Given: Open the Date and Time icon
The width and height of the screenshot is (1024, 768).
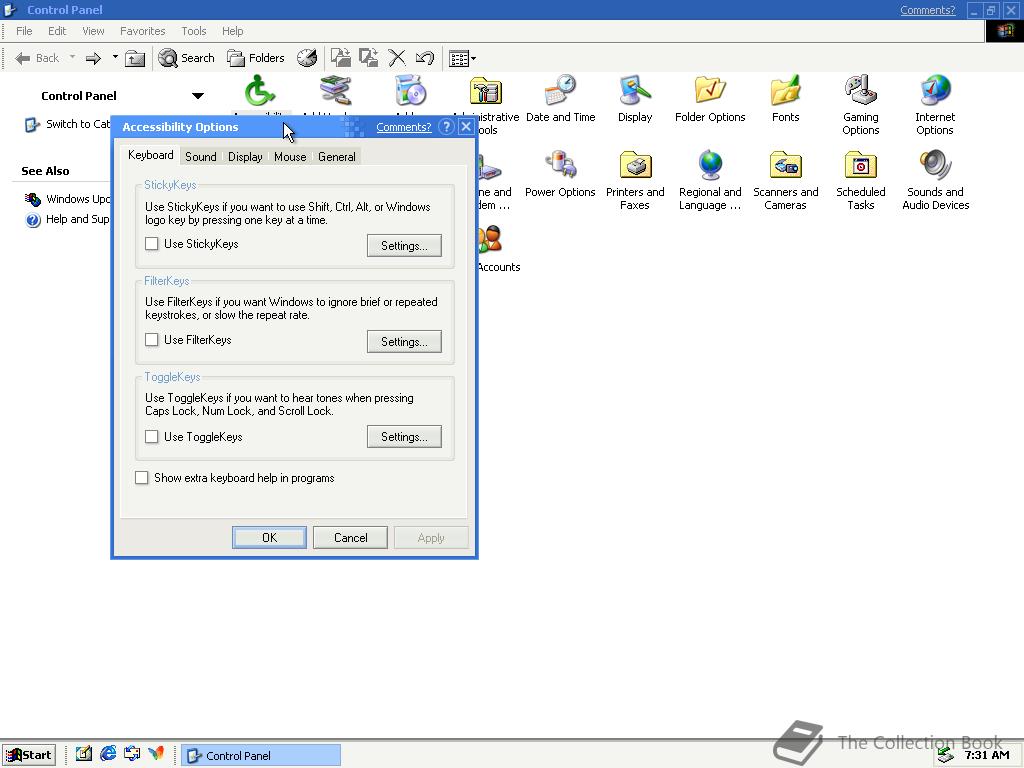Looking at the screenshot, I should [560, 99].
